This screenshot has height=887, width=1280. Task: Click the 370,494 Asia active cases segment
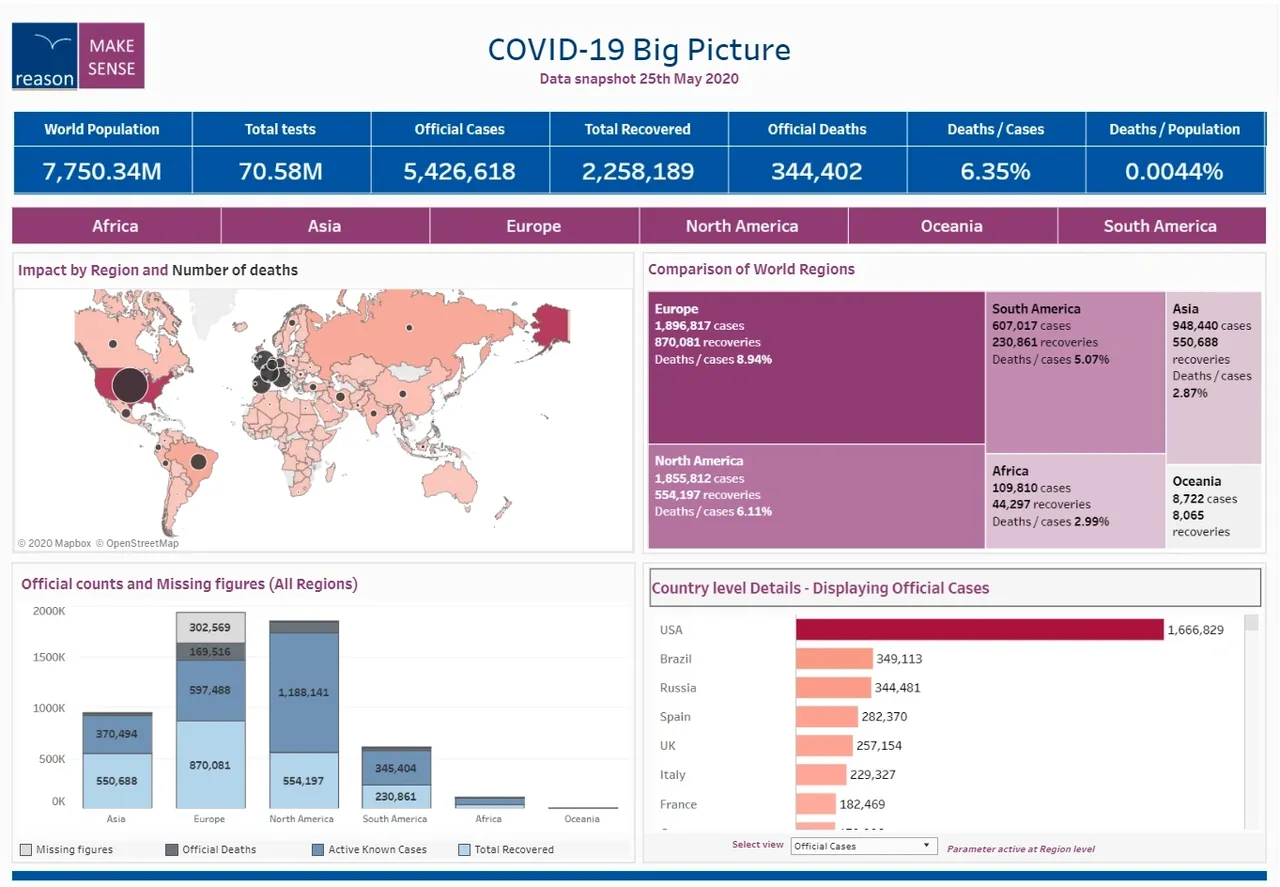pos(117,735)
